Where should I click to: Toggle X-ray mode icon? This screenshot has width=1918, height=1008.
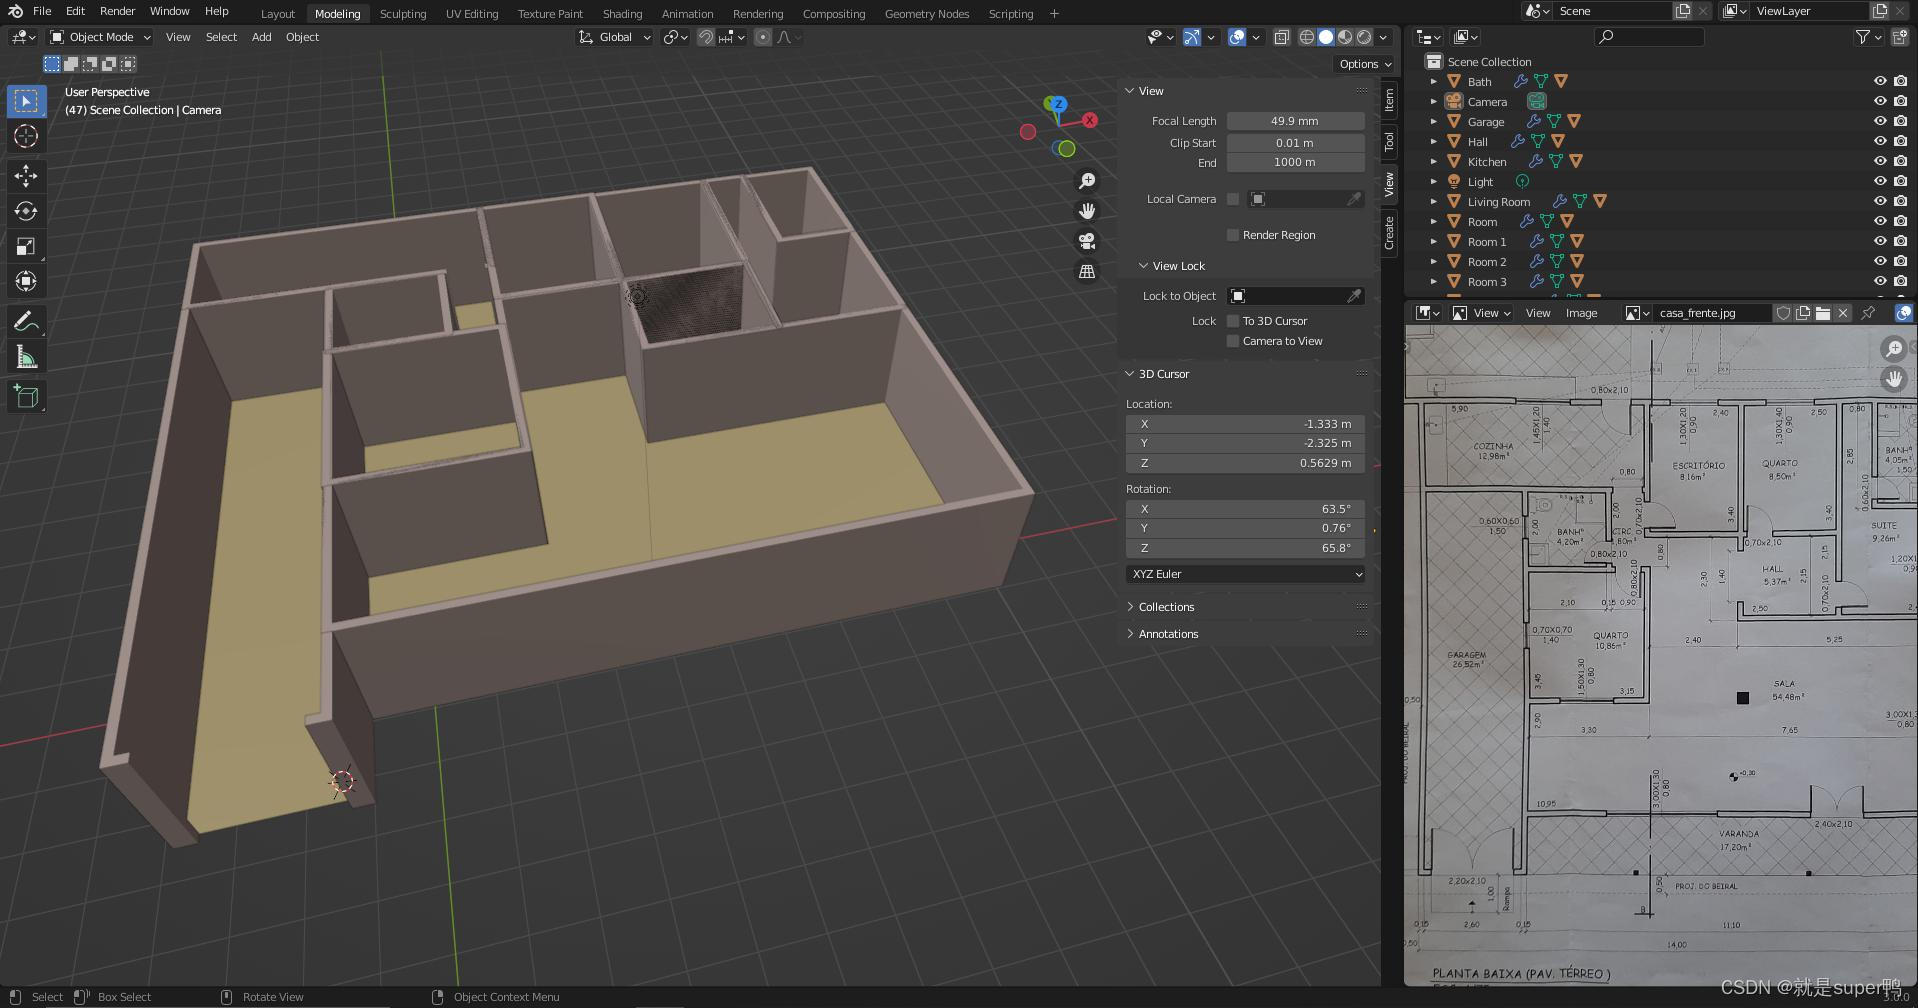(1281, 37)
